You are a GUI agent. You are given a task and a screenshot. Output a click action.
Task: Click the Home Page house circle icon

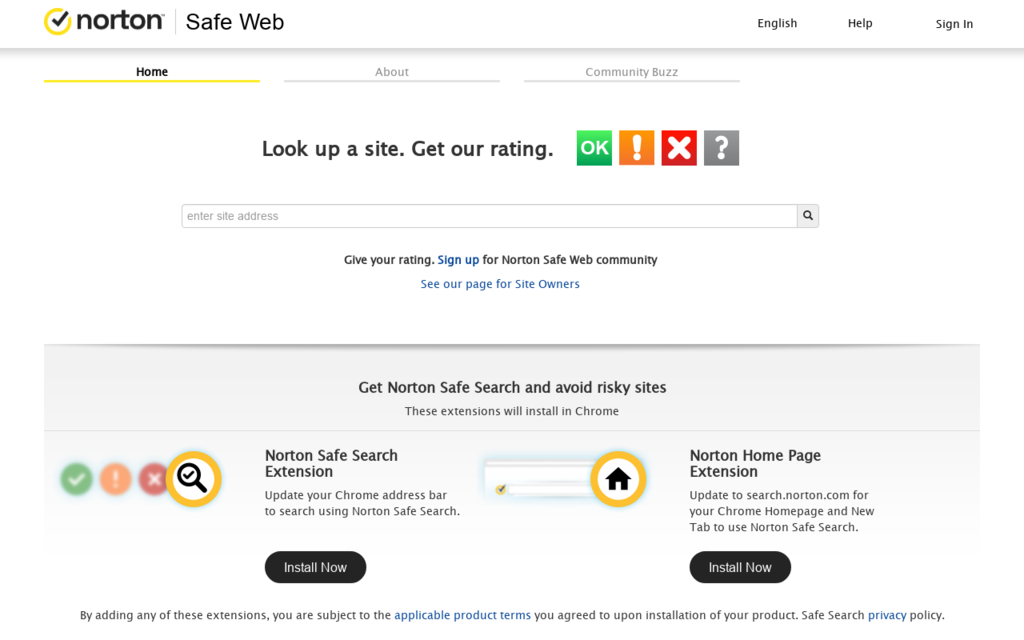(x=618, y=479)
